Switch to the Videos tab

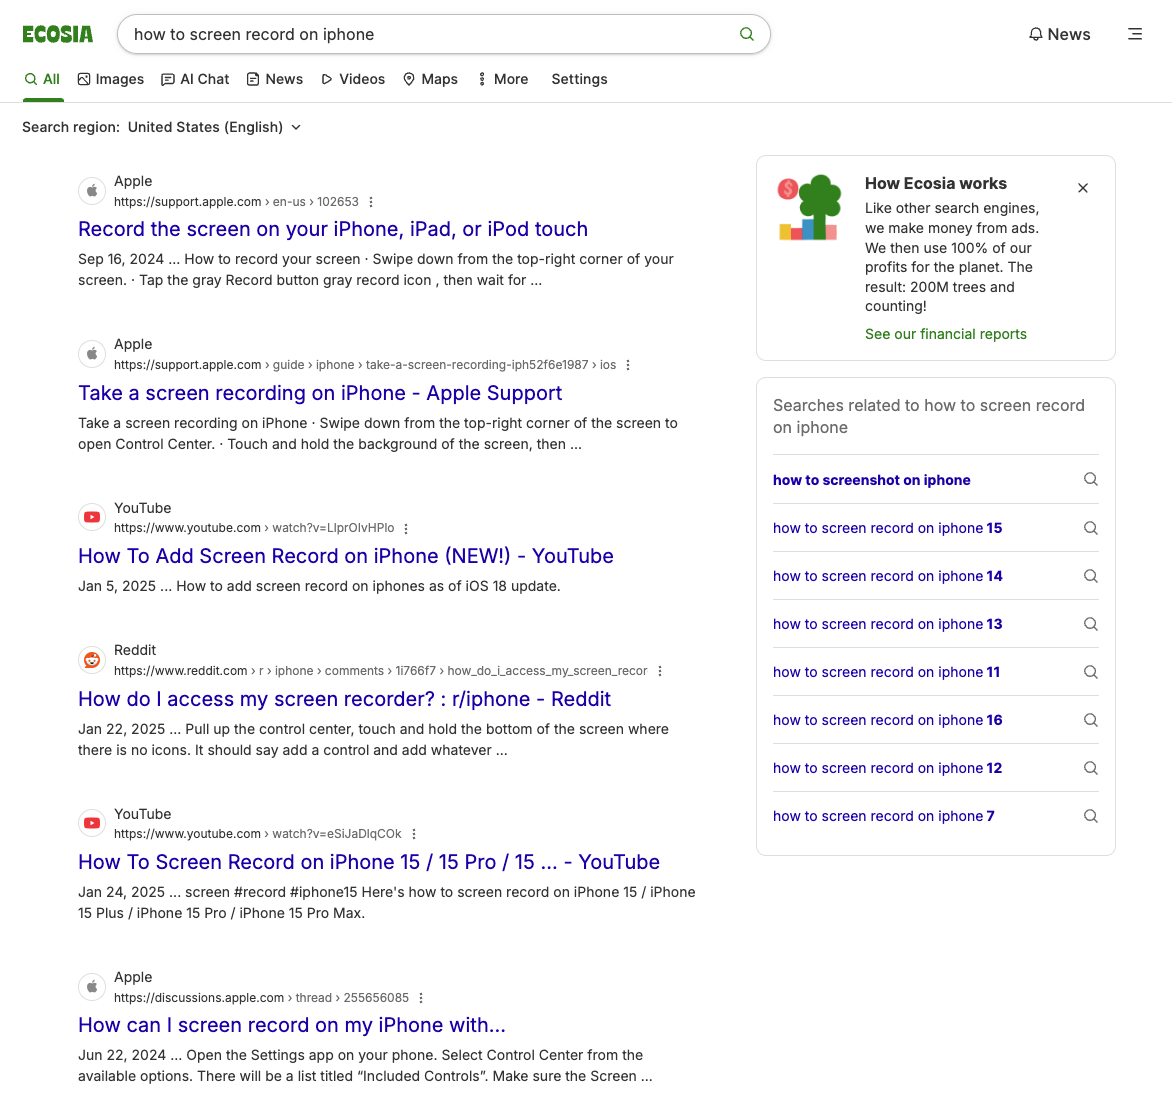(353, 79)
